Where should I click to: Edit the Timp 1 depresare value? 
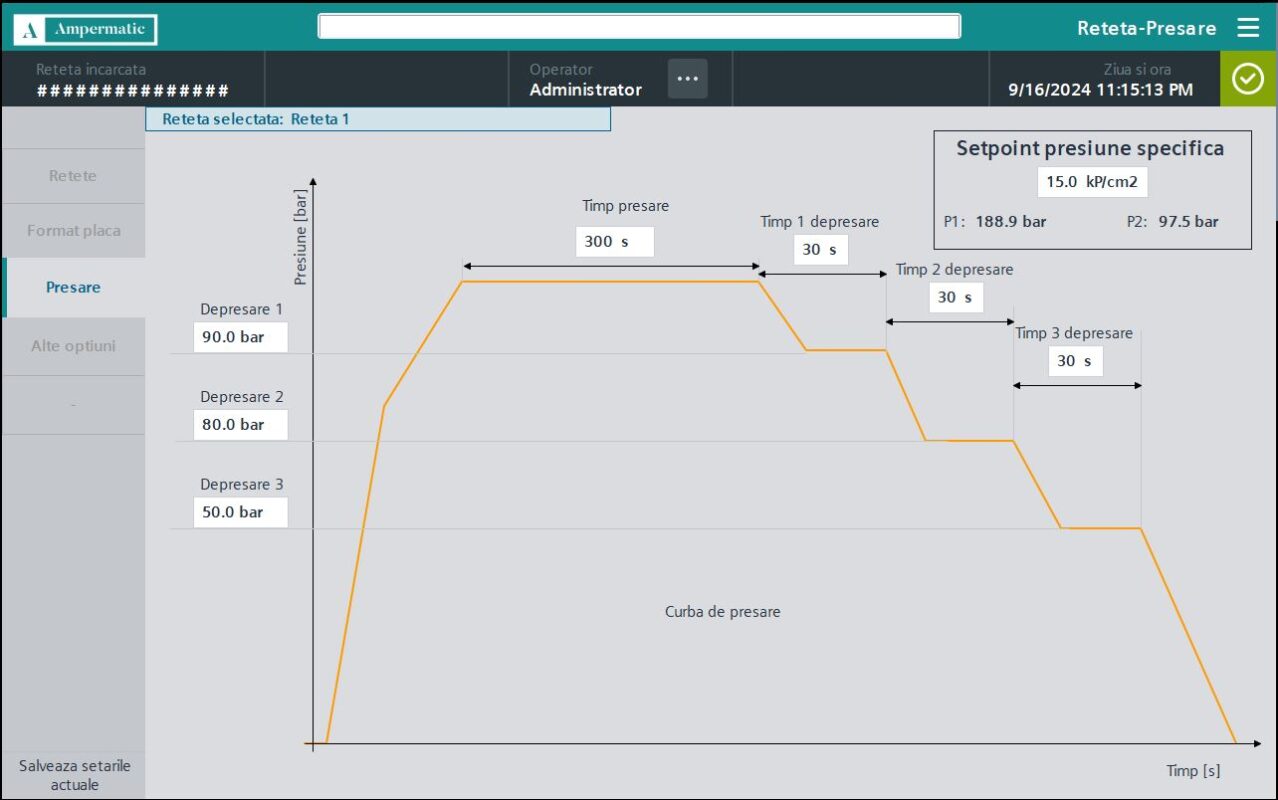820,250
